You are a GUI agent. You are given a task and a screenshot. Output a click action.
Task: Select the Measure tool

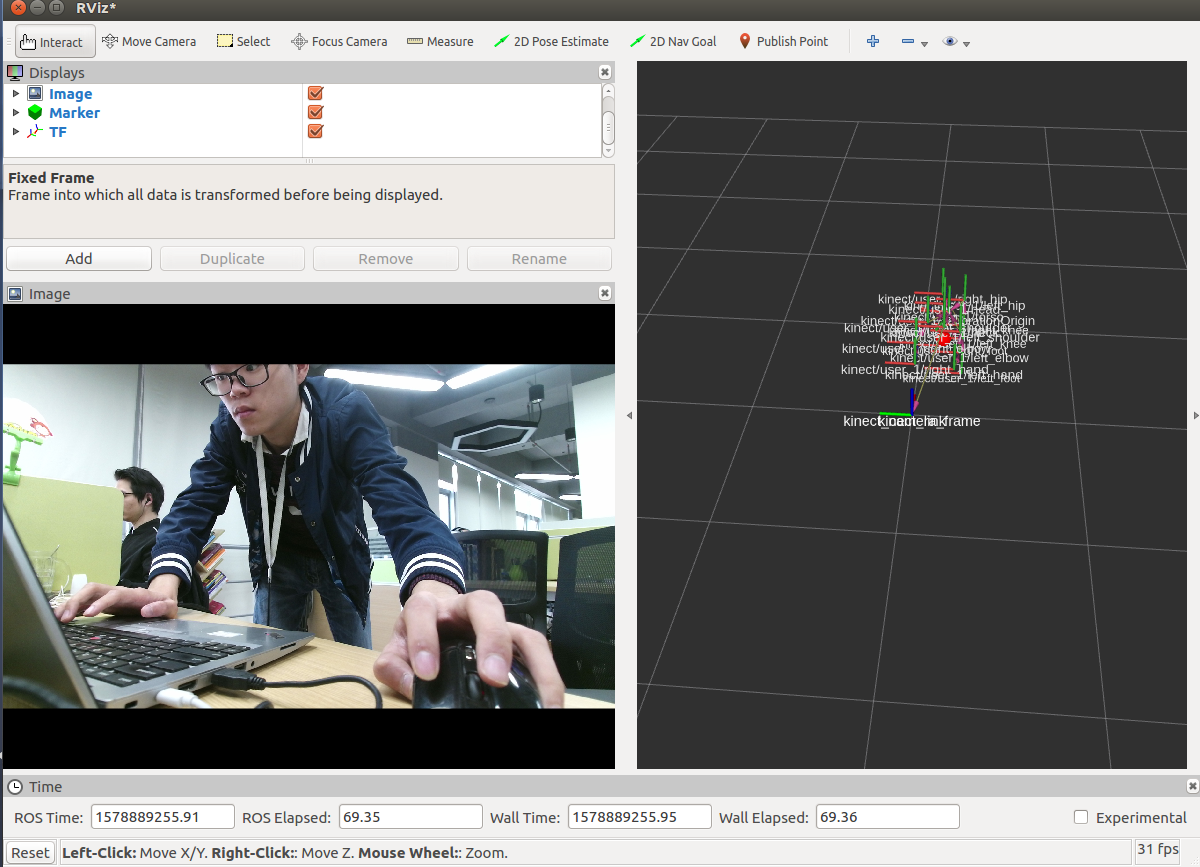440,41
